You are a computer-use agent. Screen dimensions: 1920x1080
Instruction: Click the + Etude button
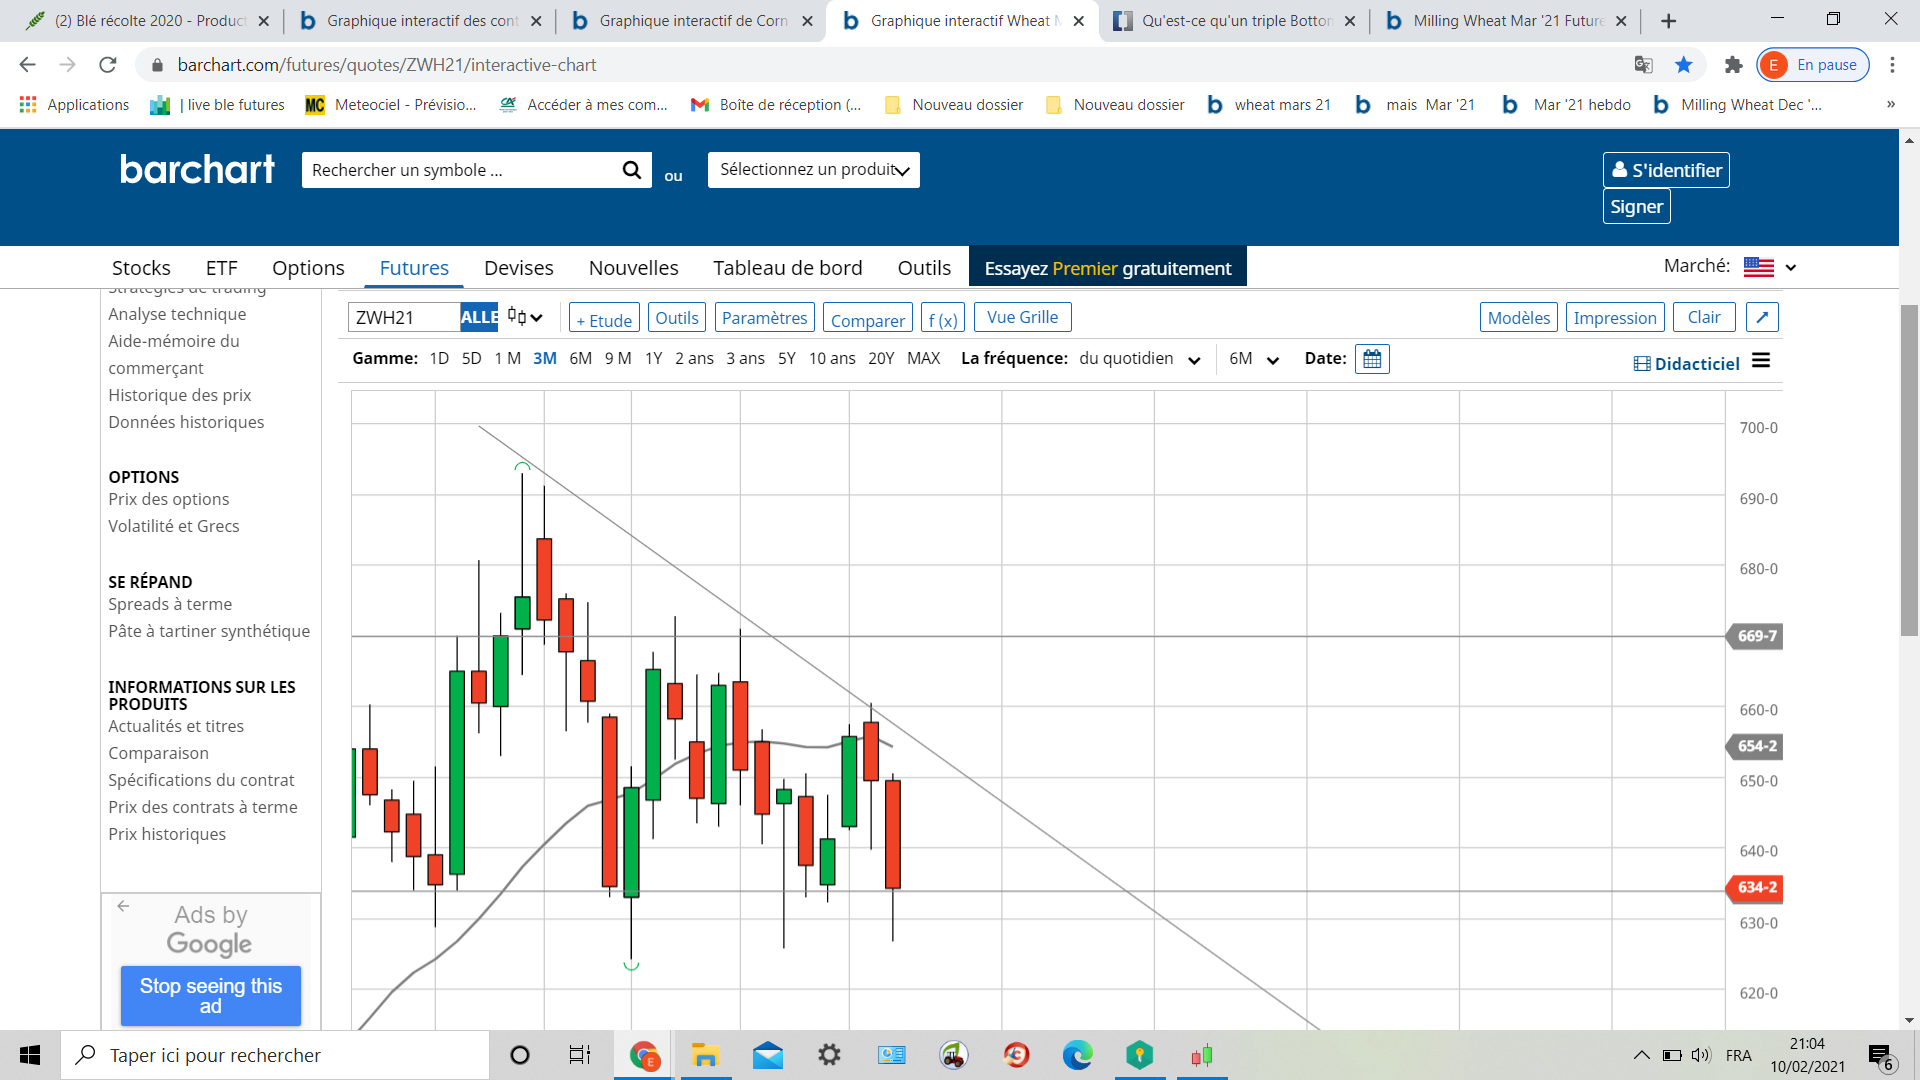pos(604,319)
